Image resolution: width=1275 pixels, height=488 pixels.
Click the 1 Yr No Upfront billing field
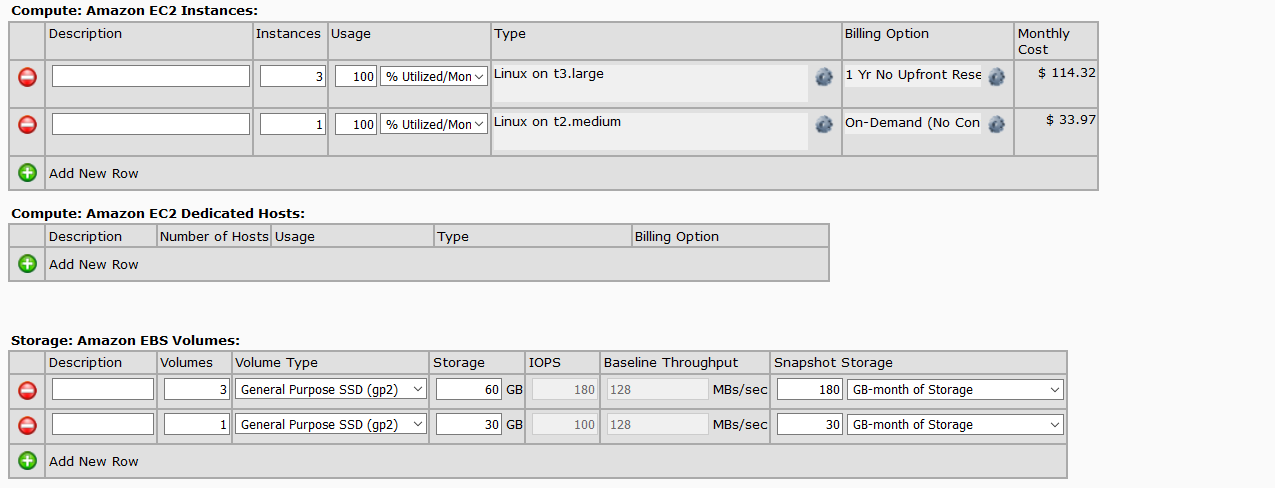pos(913,76)
